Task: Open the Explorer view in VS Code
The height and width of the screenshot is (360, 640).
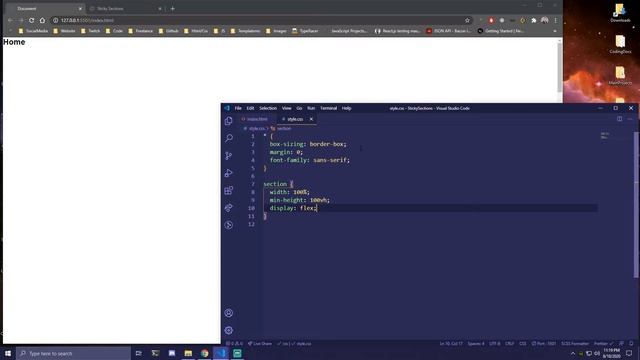Action: click(x=229, y=120)
